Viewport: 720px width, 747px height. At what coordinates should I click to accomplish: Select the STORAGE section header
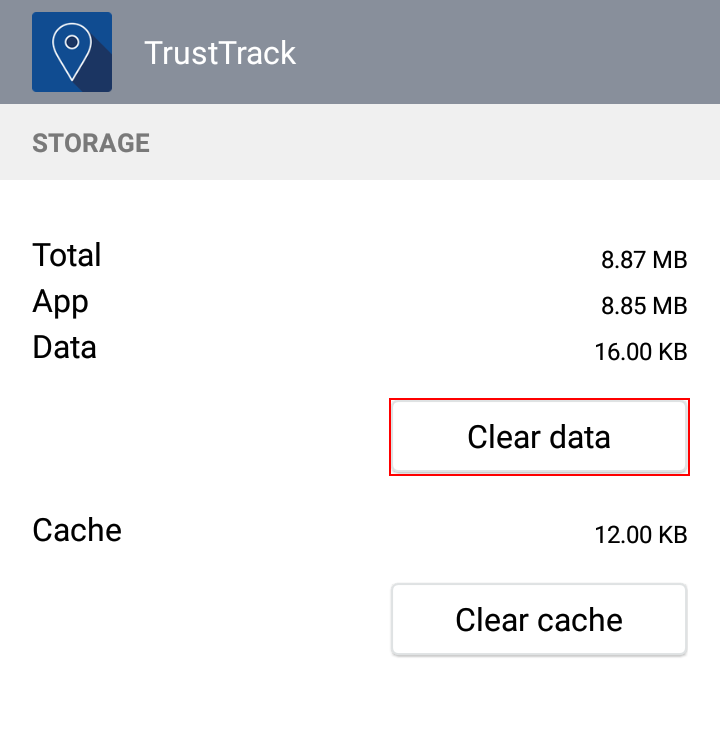pyautogui.click(x=91, y=143)
